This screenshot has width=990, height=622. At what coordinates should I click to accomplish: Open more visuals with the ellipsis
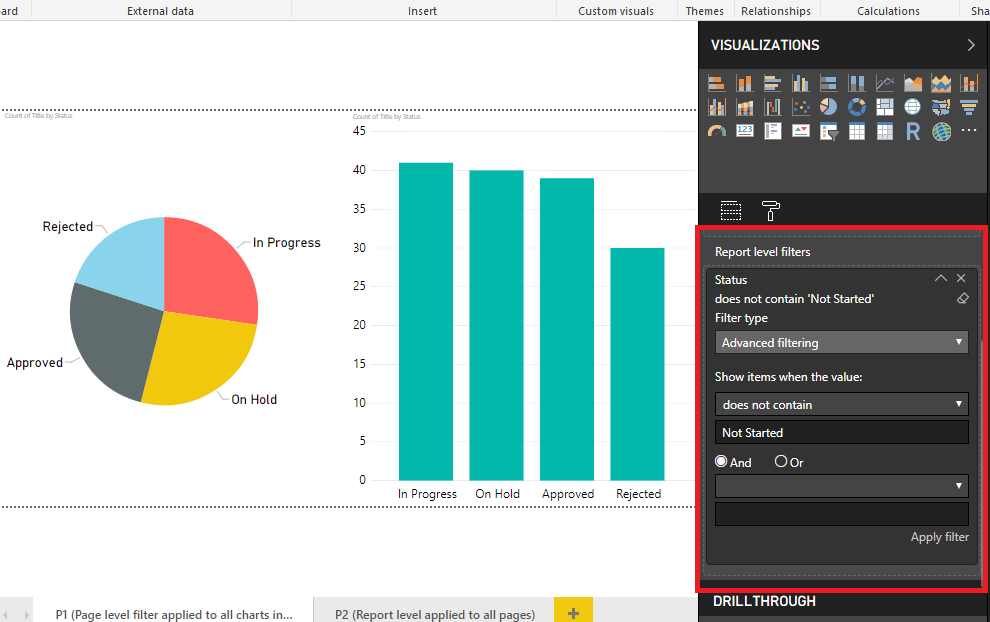(968, 130)
